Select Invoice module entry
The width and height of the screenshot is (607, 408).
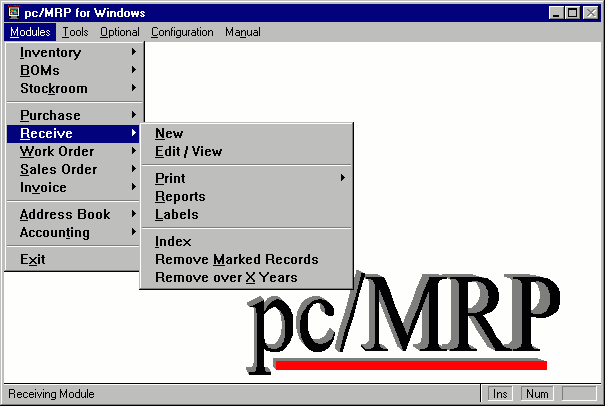[74, 188]
